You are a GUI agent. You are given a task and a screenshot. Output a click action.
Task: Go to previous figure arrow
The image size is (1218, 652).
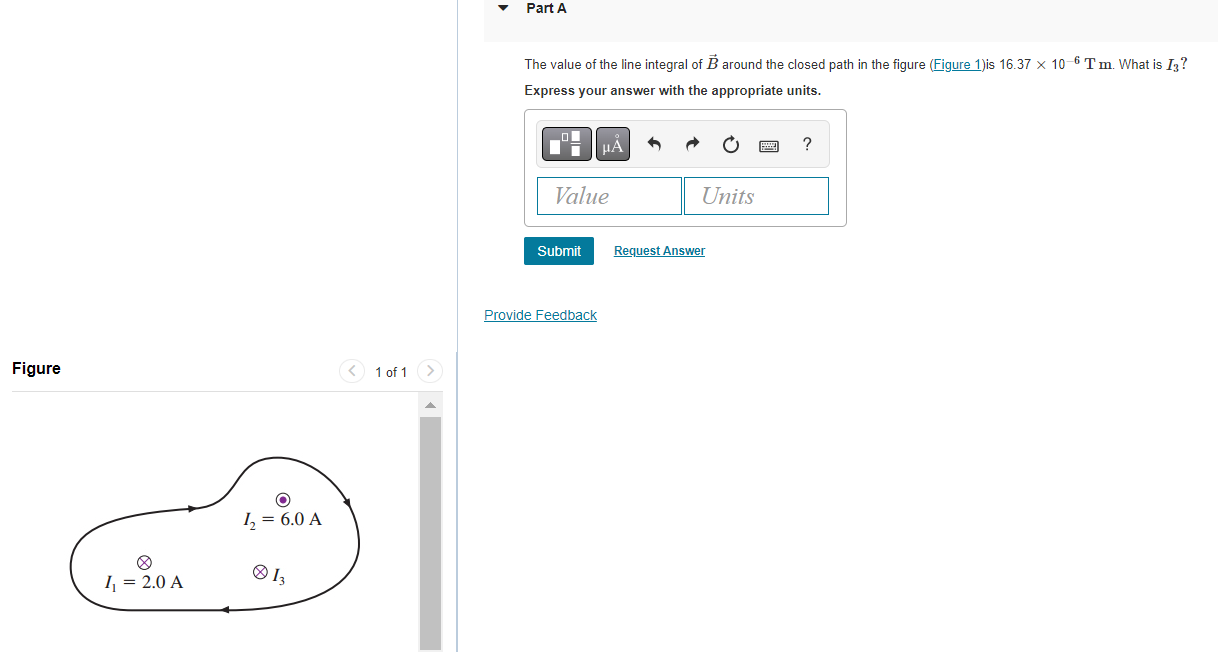tap(352, 371)
